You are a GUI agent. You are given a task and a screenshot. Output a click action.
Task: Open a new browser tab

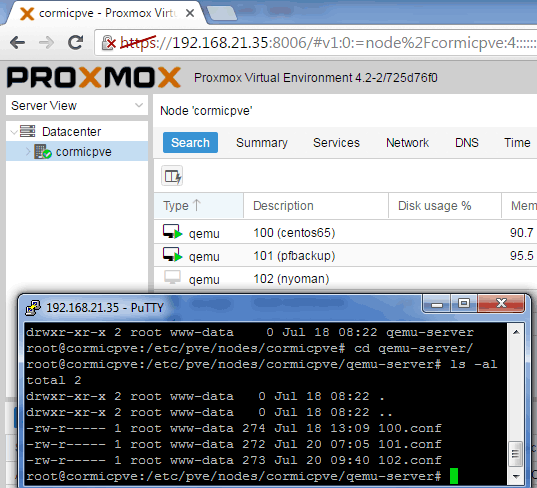point(222,13)
